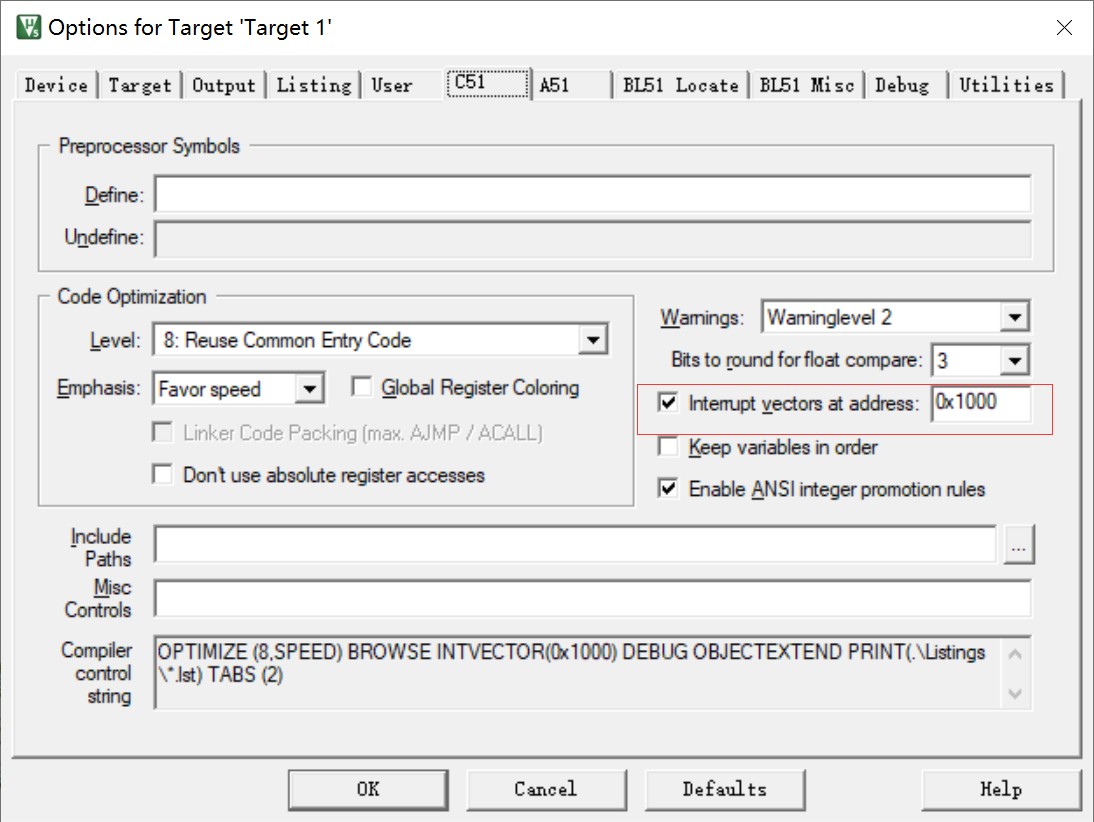Open the Emphasis dropdown arrow
Image resolution: width=1094 pixels, height=822 pixels.
point(309,389)
